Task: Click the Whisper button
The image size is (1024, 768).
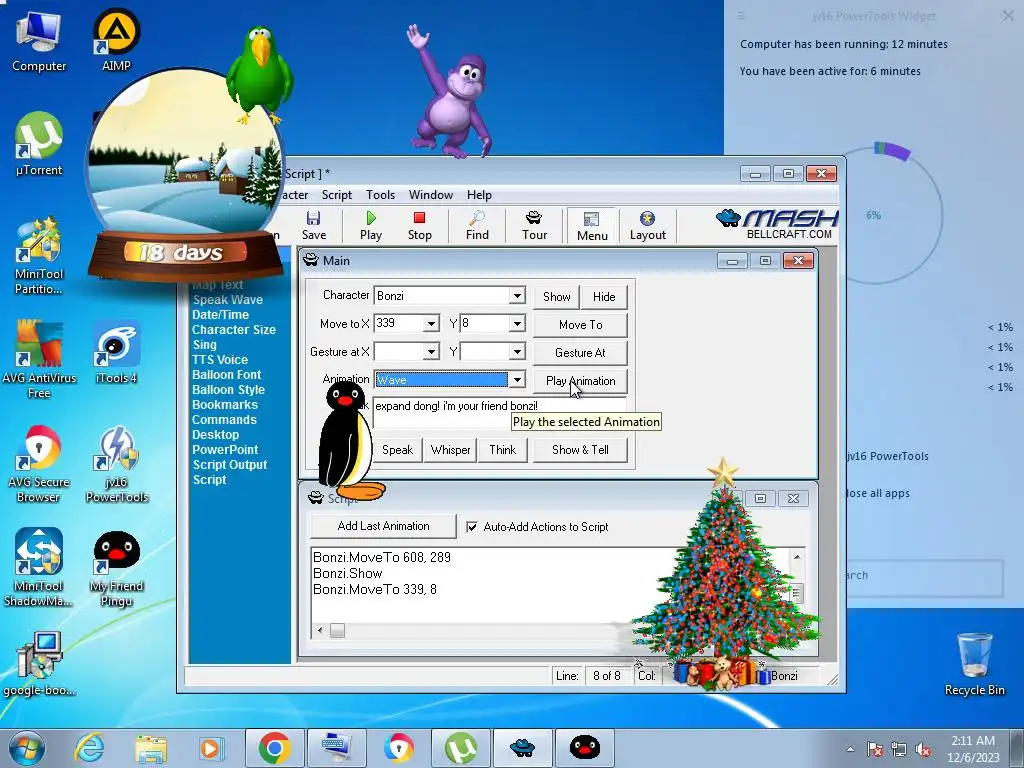Action: click(451, 450)
